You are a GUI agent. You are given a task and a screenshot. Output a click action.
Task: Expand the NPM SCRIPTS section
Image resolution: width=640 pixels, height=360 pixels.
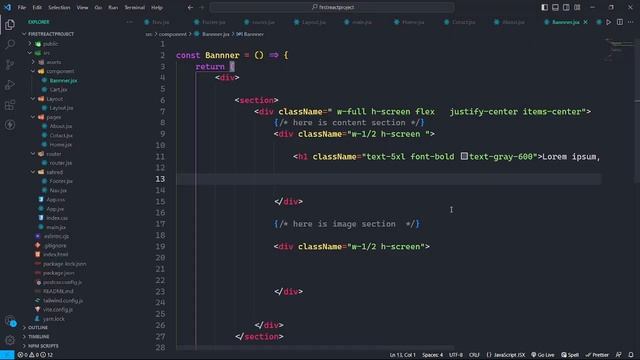tap(43, 346)
